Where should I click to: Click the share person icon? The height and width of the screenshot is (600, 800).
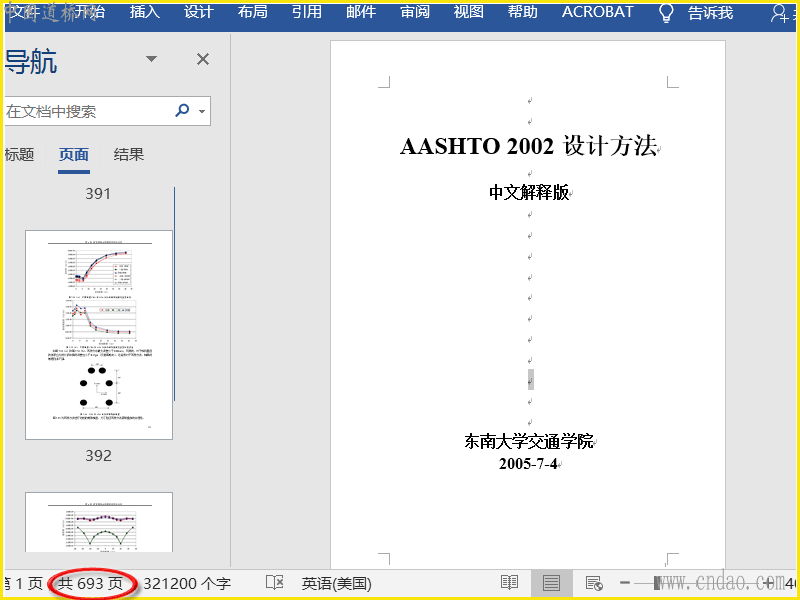pos(779,13)
